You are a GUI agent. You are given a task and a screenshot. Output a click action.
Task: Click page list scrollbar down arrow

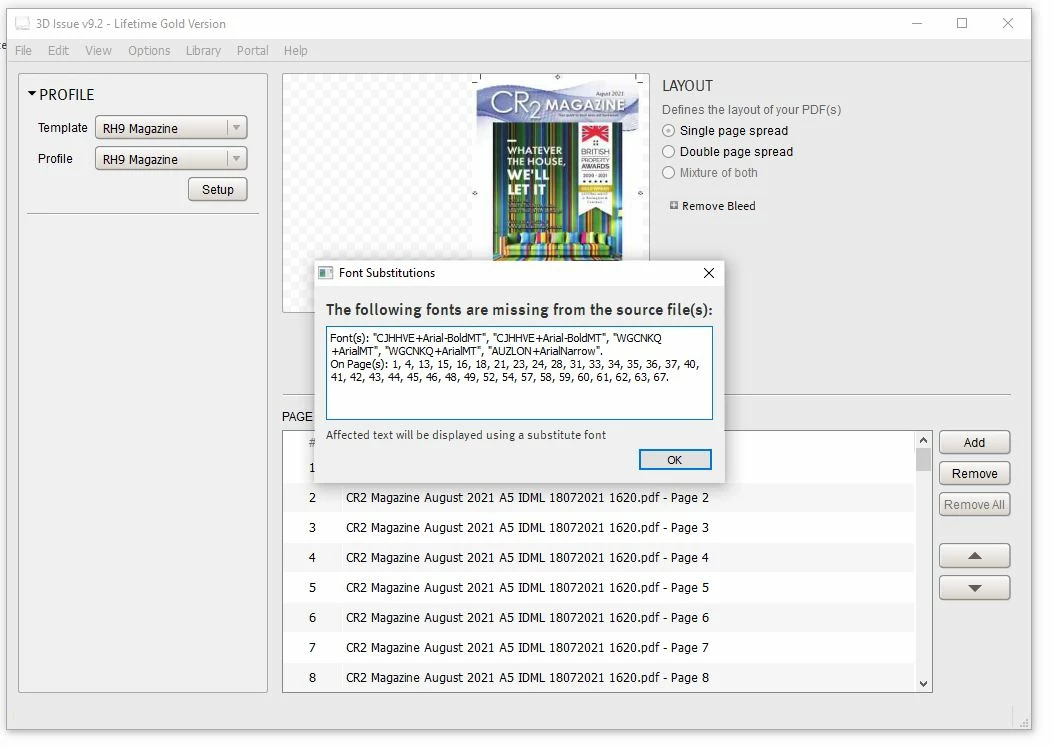tap(923, 684)
